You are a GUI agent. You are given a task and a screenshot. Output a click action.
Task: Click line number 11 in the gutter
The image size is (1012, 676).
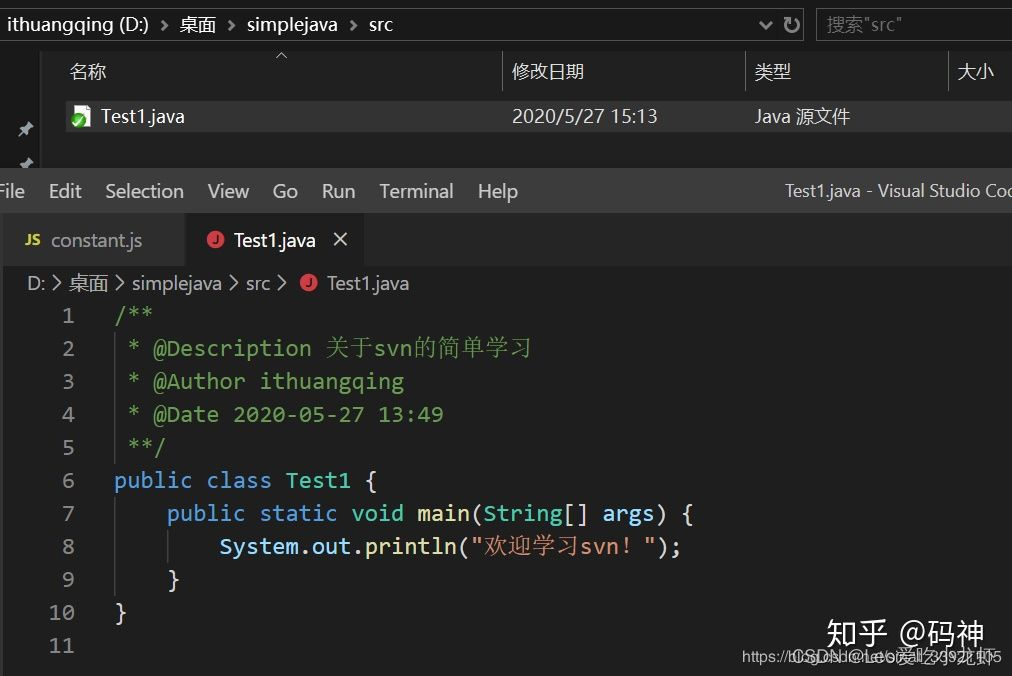pyautogui.click(x=62, y=645)
